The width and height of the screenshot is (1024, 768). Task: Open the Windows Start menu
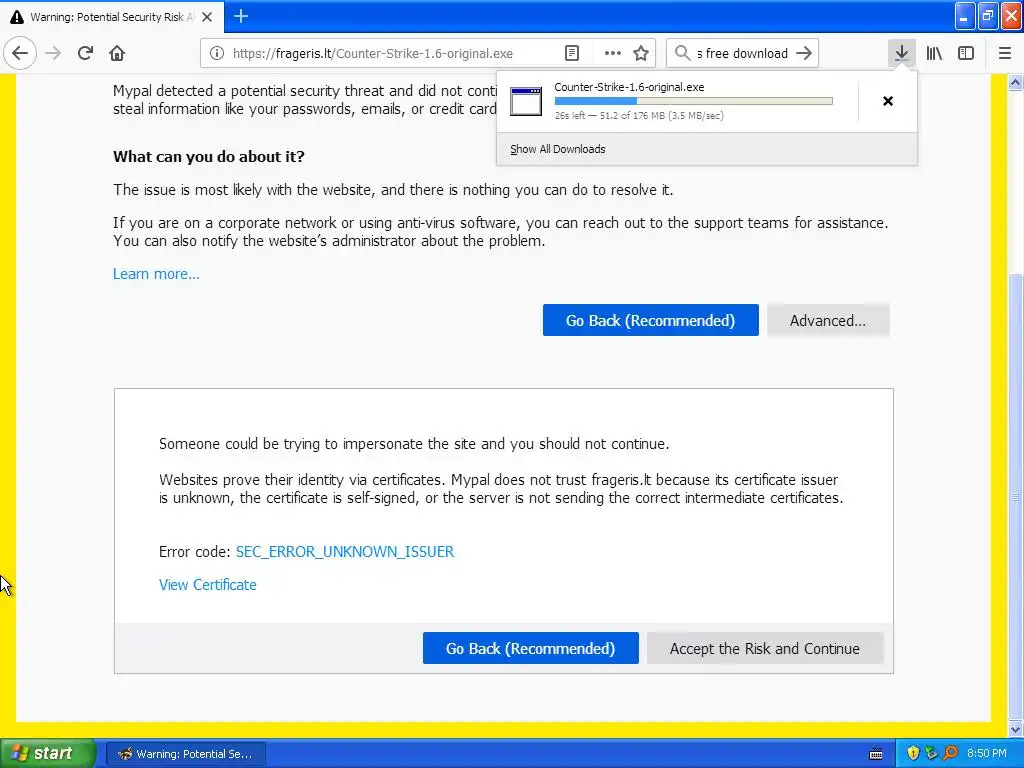(x=47, y=753)
